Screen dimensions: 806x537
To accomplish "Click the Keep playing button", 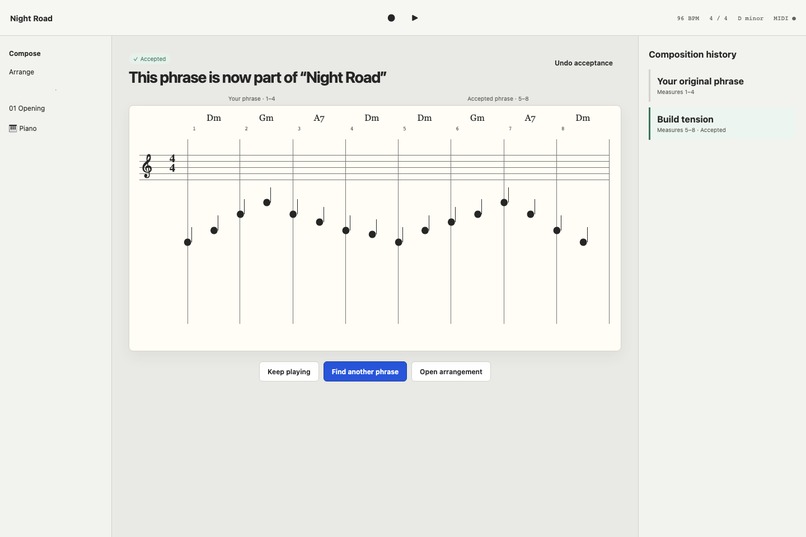I will pyautogui.click(x=289, y=372).
